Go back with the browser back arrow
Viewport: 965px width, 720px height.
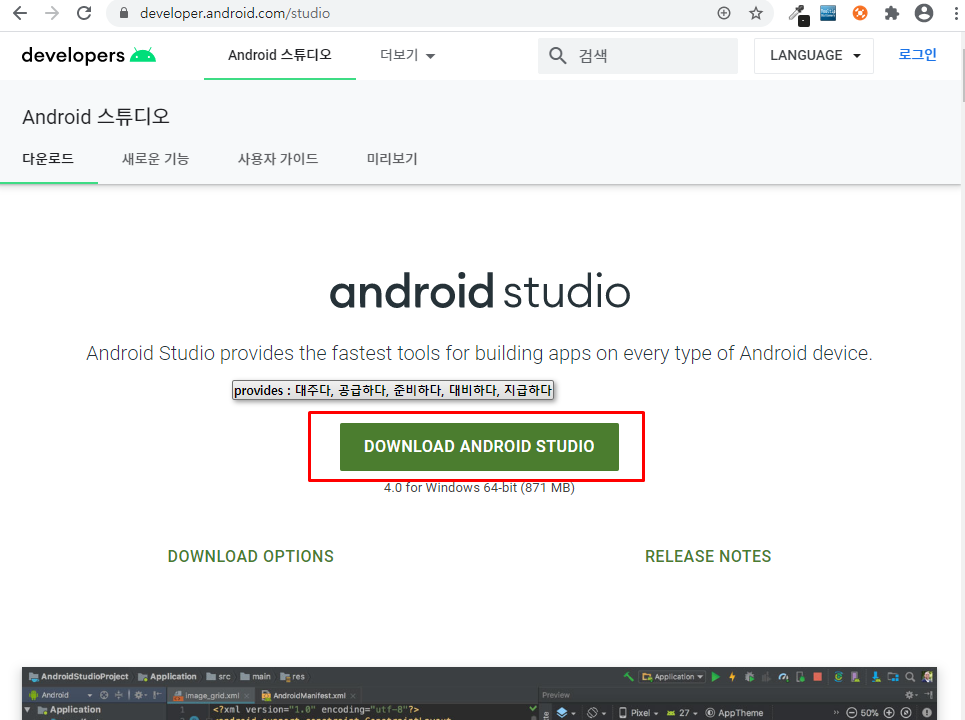20,13
